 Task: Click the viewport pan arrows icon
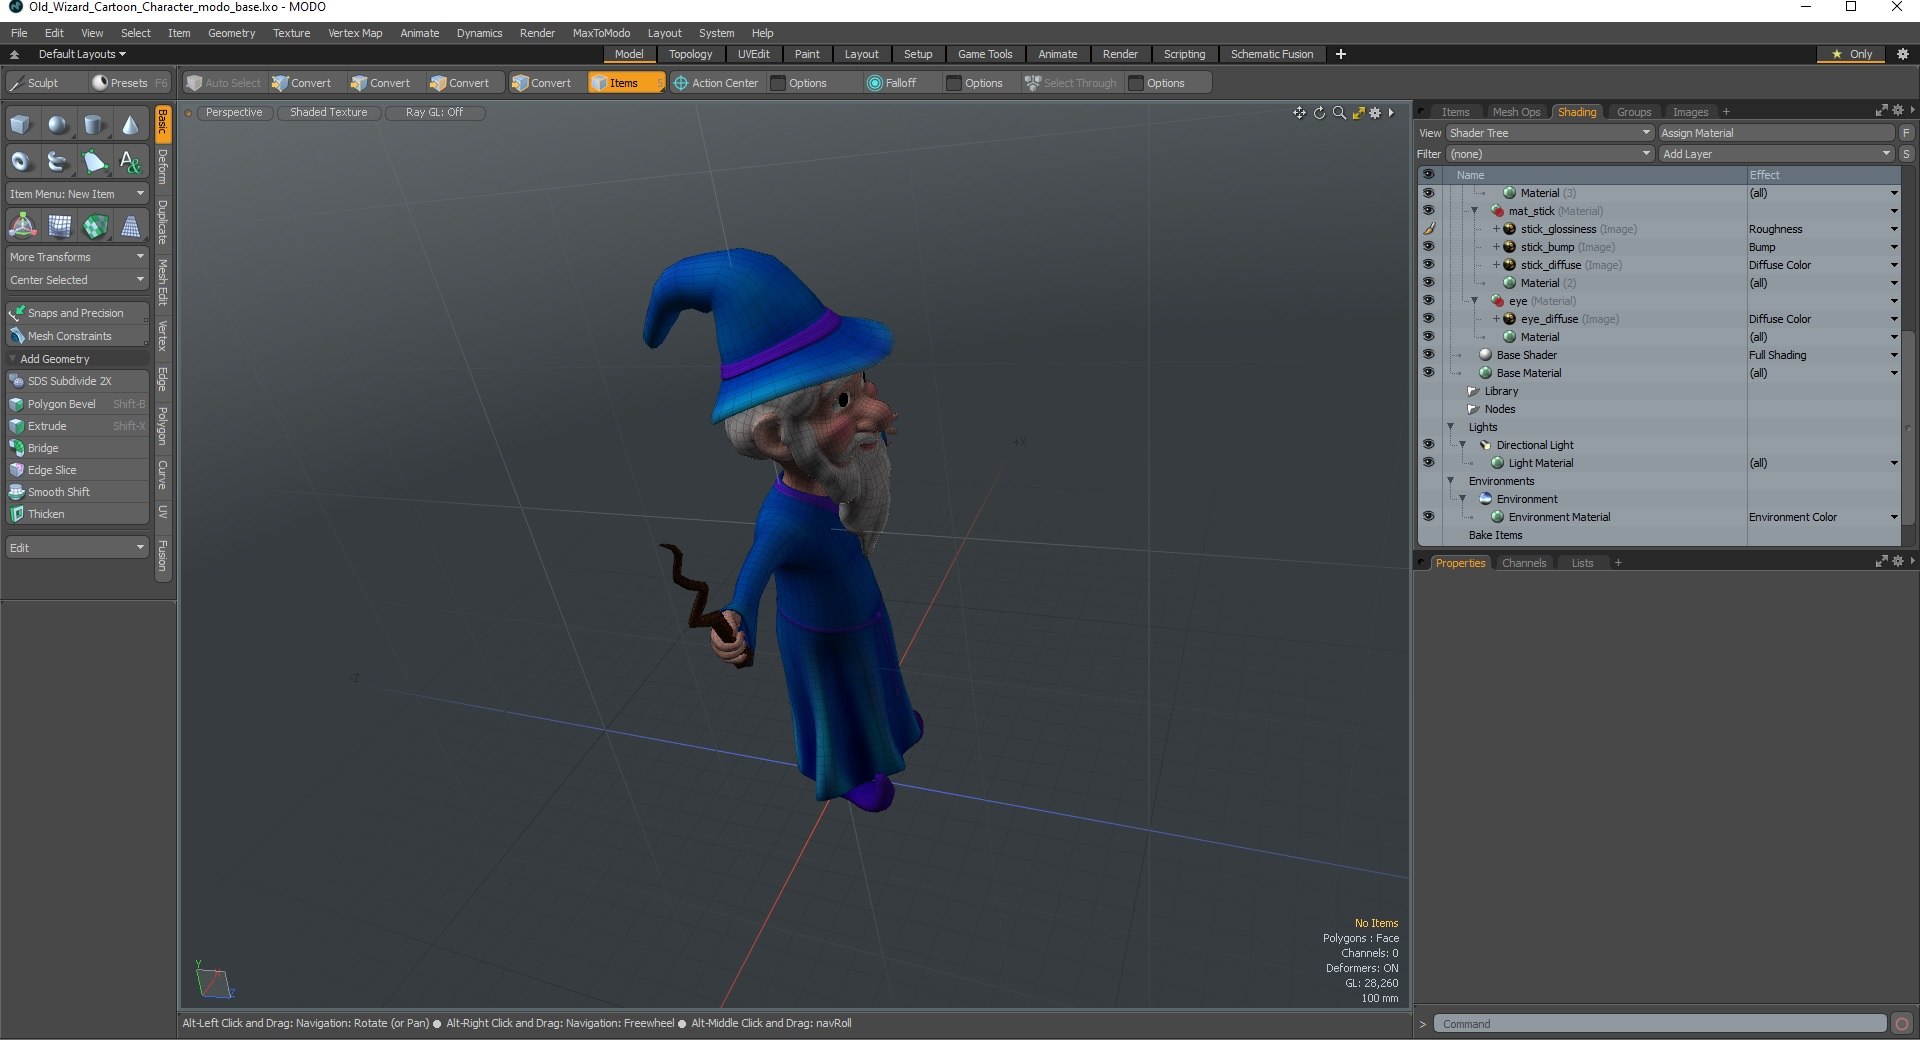1299,113
